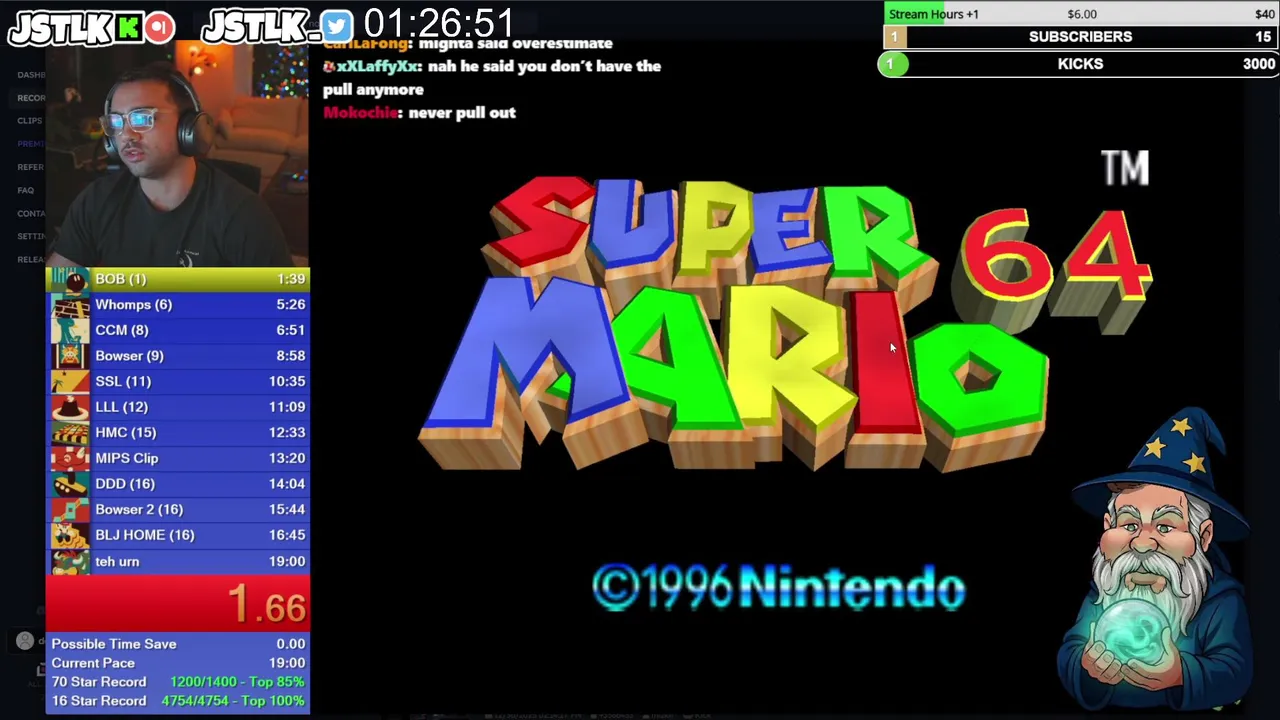Screen dimensions: 1280x720
Task: Click the Kicks goal bar
Action: 1078,64
